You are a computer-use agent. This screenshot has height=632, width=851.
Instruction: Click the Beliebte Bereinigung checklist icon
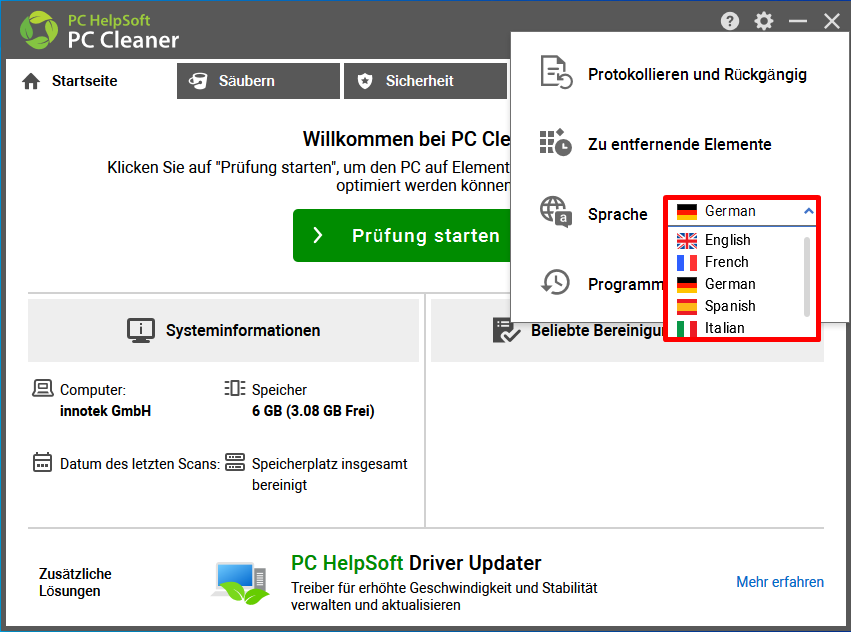[x=506, y=330]
